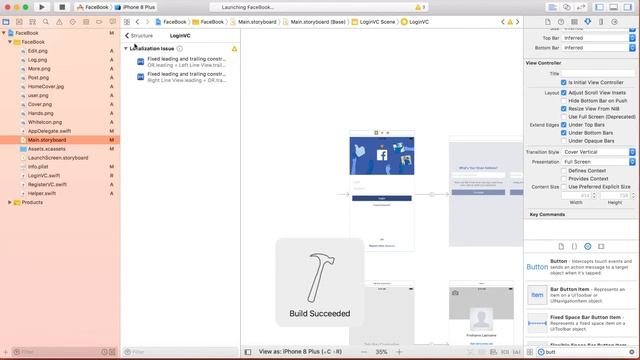
Task: Open the Find navigator magnifier icon
Action: click(x=46, y=22)
